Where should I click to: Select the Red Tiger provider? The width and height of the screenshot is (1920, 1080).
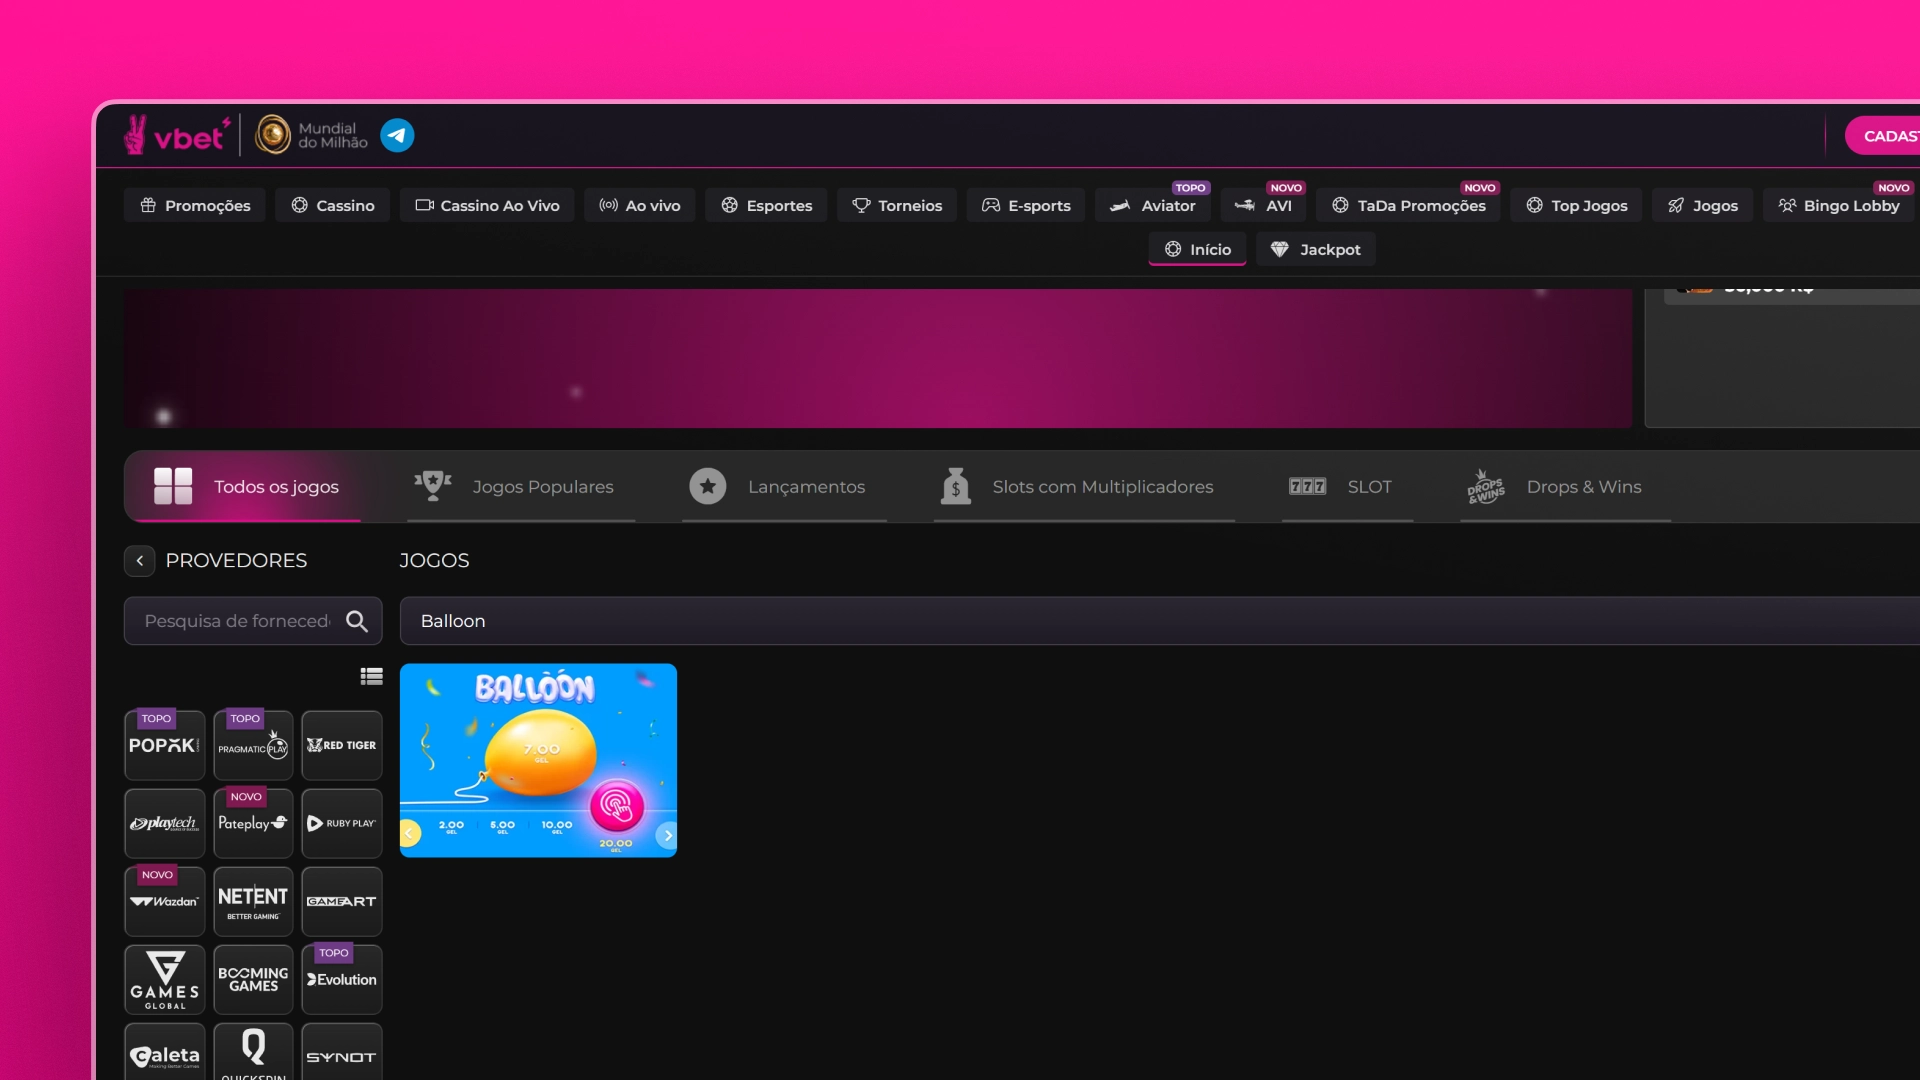(x=342, y=746)
